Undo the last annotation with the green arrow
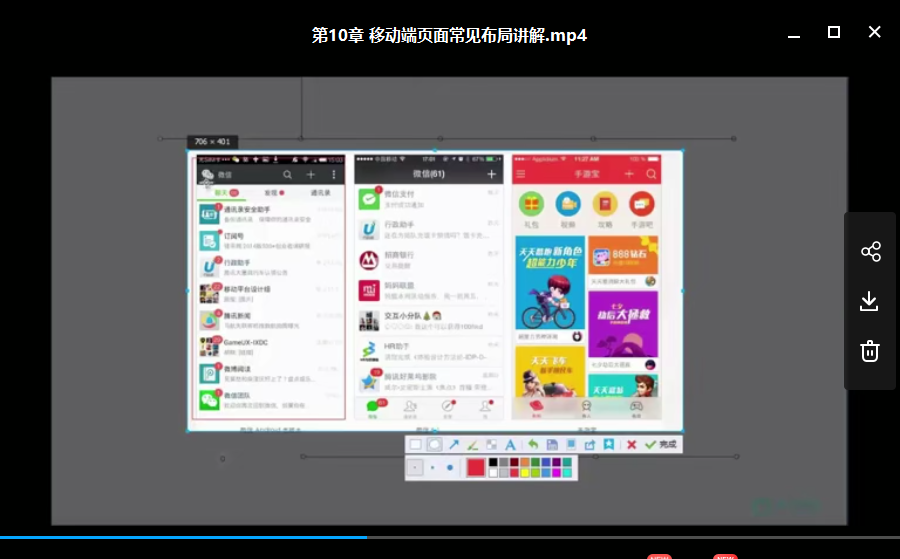This screenshot has height=559, width=900. [x=533, y=445]
